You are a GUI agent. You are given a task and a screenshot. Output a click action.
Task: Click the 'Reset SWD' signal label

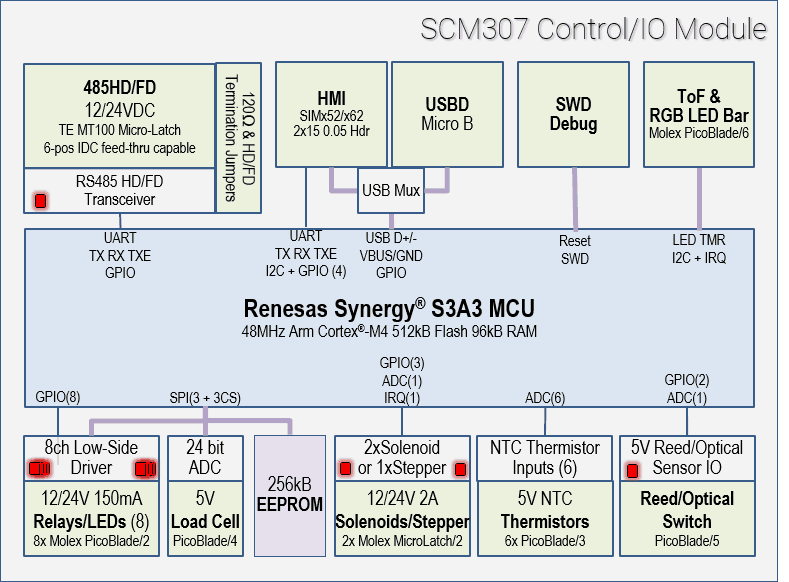tap(575, 250)
